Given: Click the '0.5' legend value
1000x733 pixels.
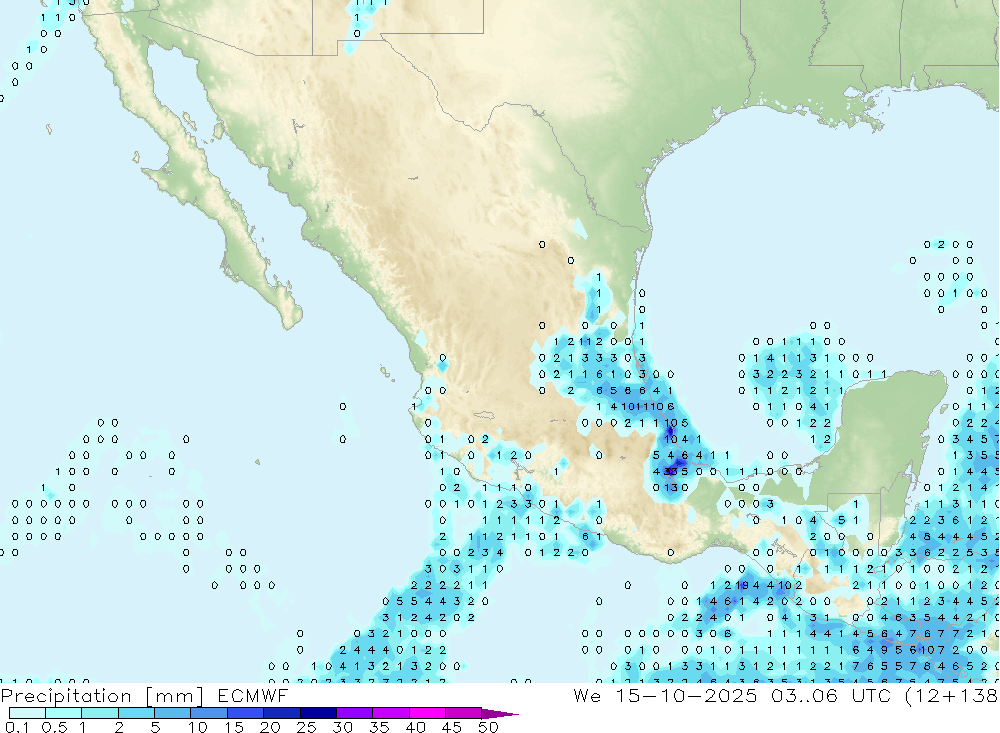Looking at the screenshot, I should [x=54, y=727].
